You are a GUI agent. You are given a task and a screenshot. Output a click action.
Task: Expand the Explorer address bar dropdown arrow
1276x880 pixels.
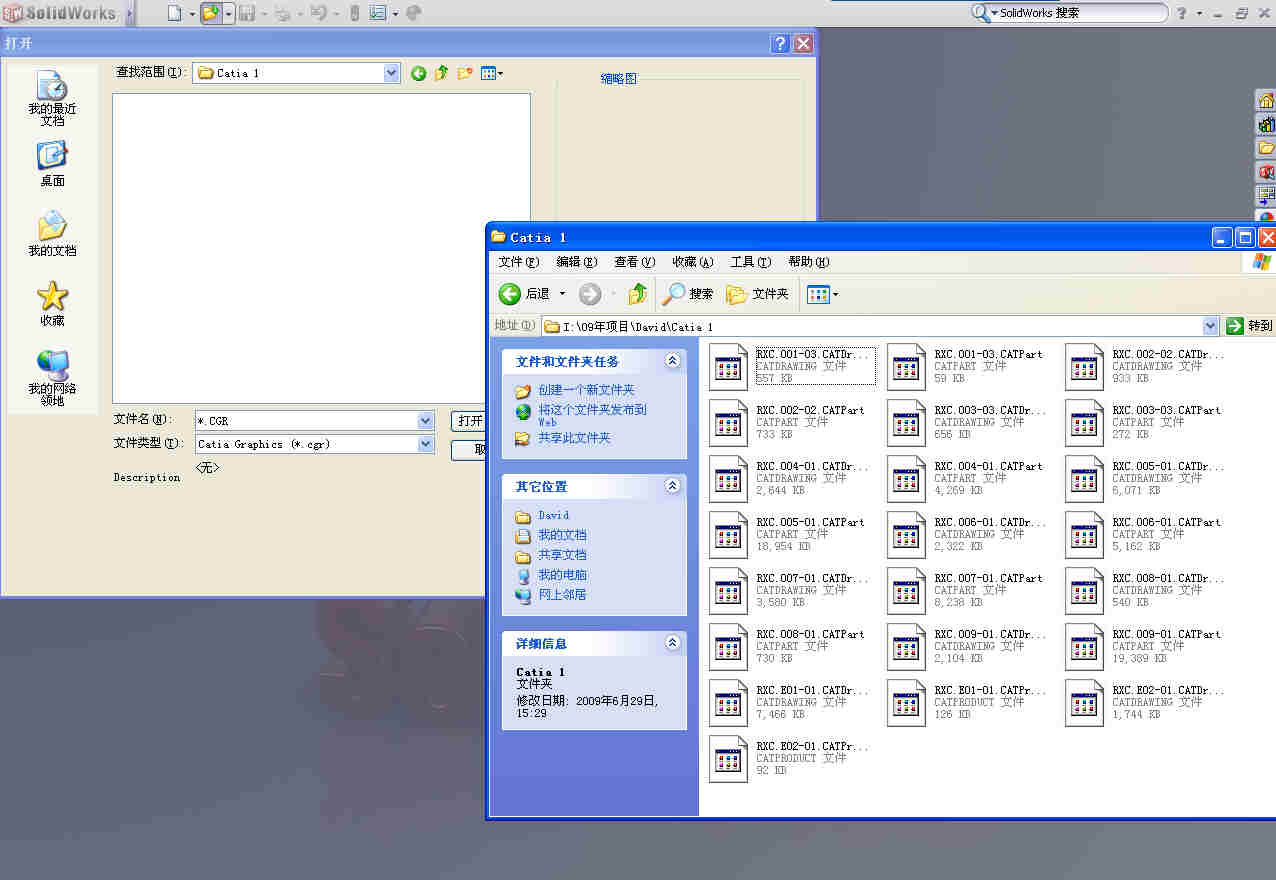pyautogui.click(x=1211, y=326)
